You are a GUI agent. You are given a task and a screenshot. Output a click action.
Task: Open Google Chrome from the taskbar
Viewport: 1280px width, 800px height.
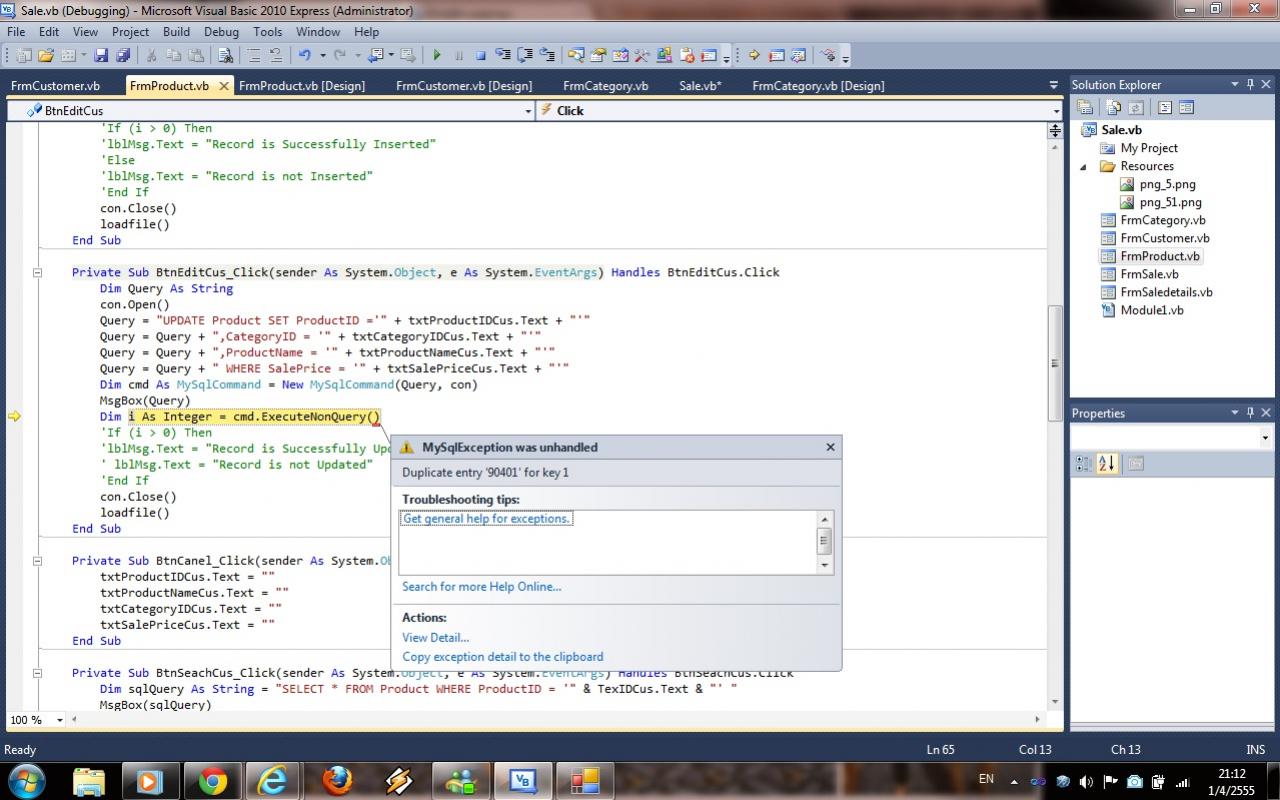tap(212, 781)
